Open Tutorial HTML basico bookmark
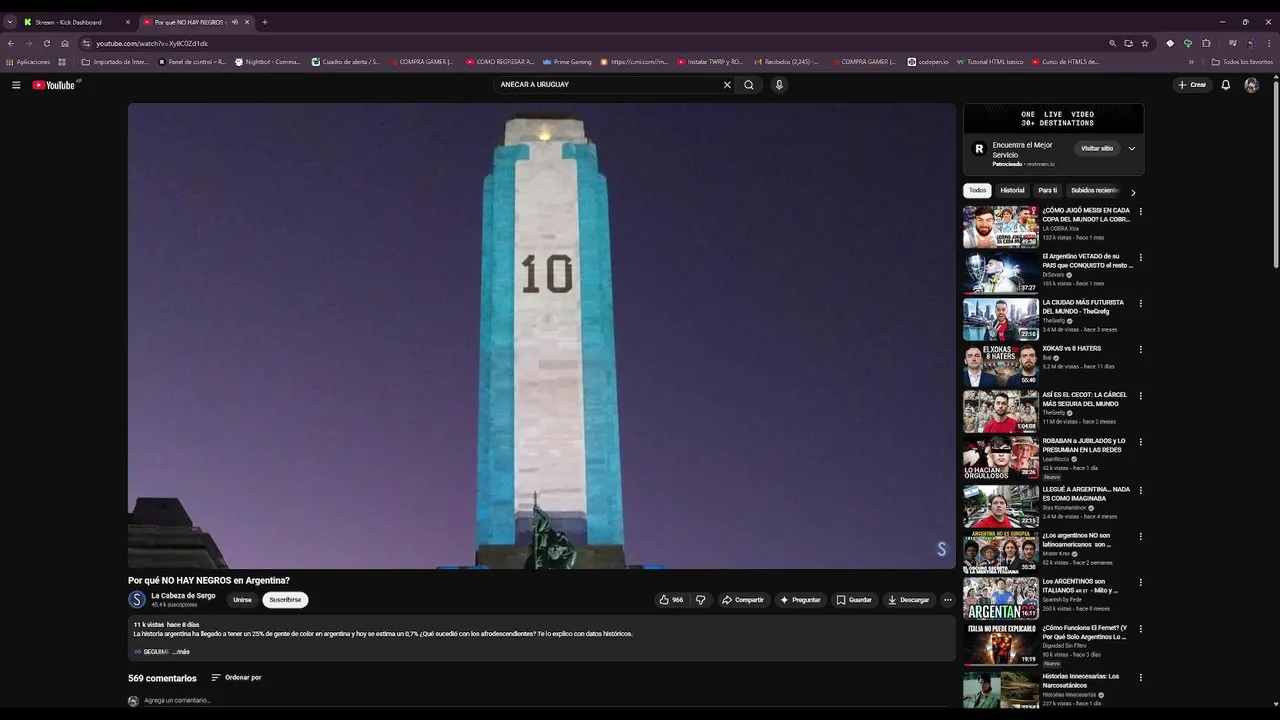The width and height of the screenshot is (1280, 720). pos(990,62)
